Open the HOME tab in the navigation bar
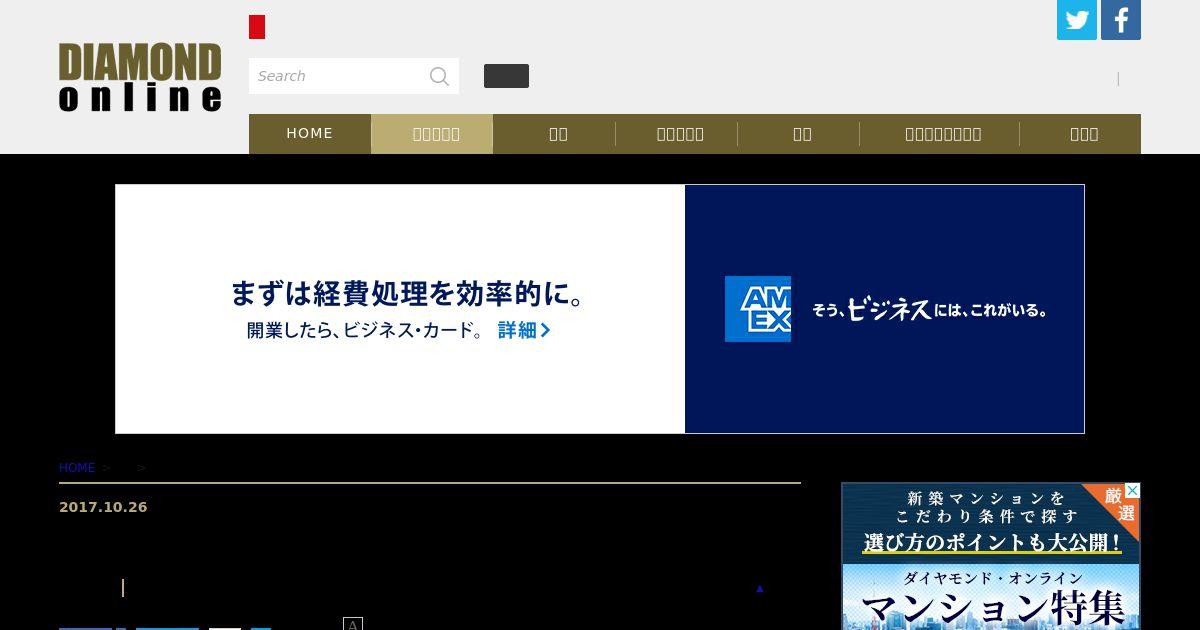This screenshot has height=630, width=1200. 310,133
